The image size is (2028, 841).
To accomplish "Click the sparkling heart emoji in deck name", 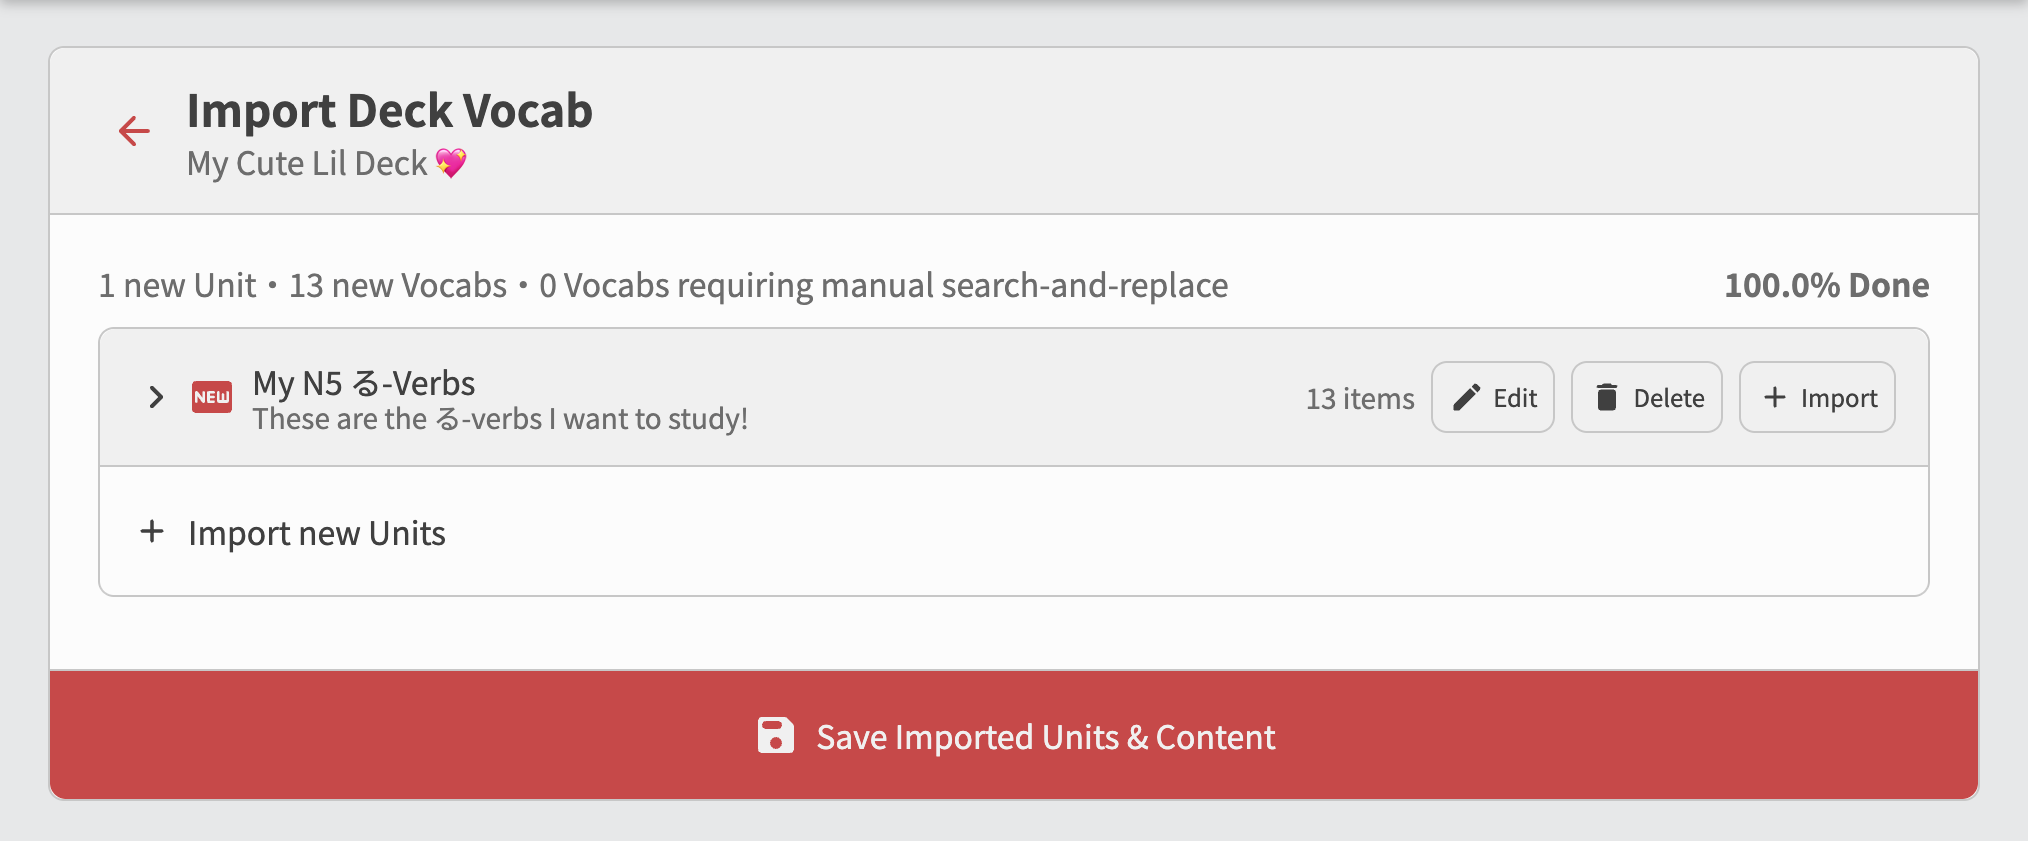I will [x=451, y=162].
